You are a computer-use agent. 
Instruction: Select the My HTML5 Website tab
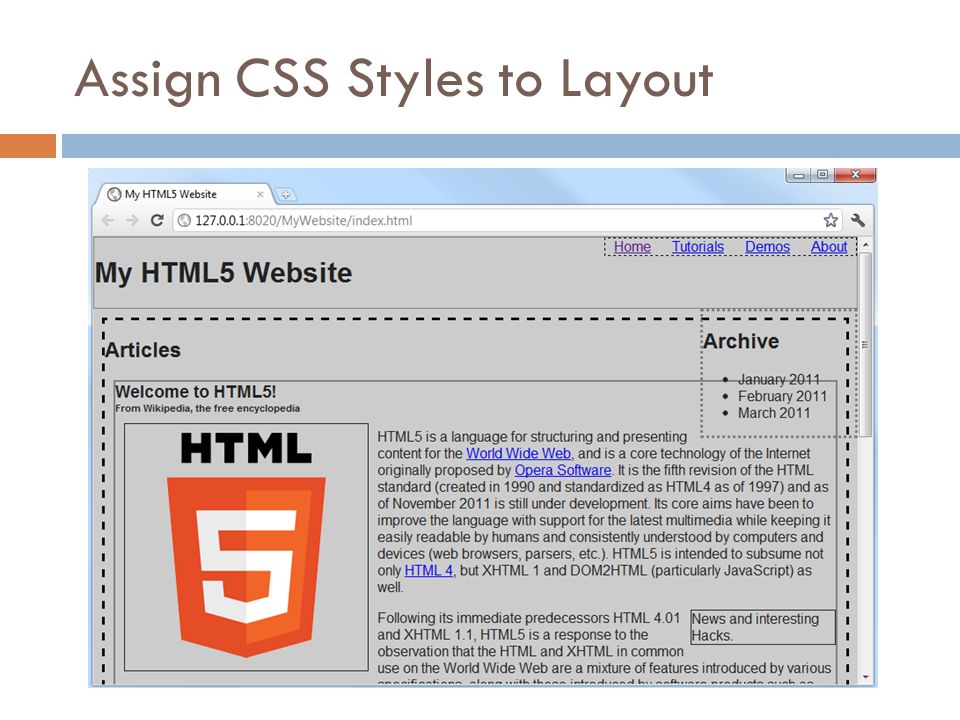[184, 194]
